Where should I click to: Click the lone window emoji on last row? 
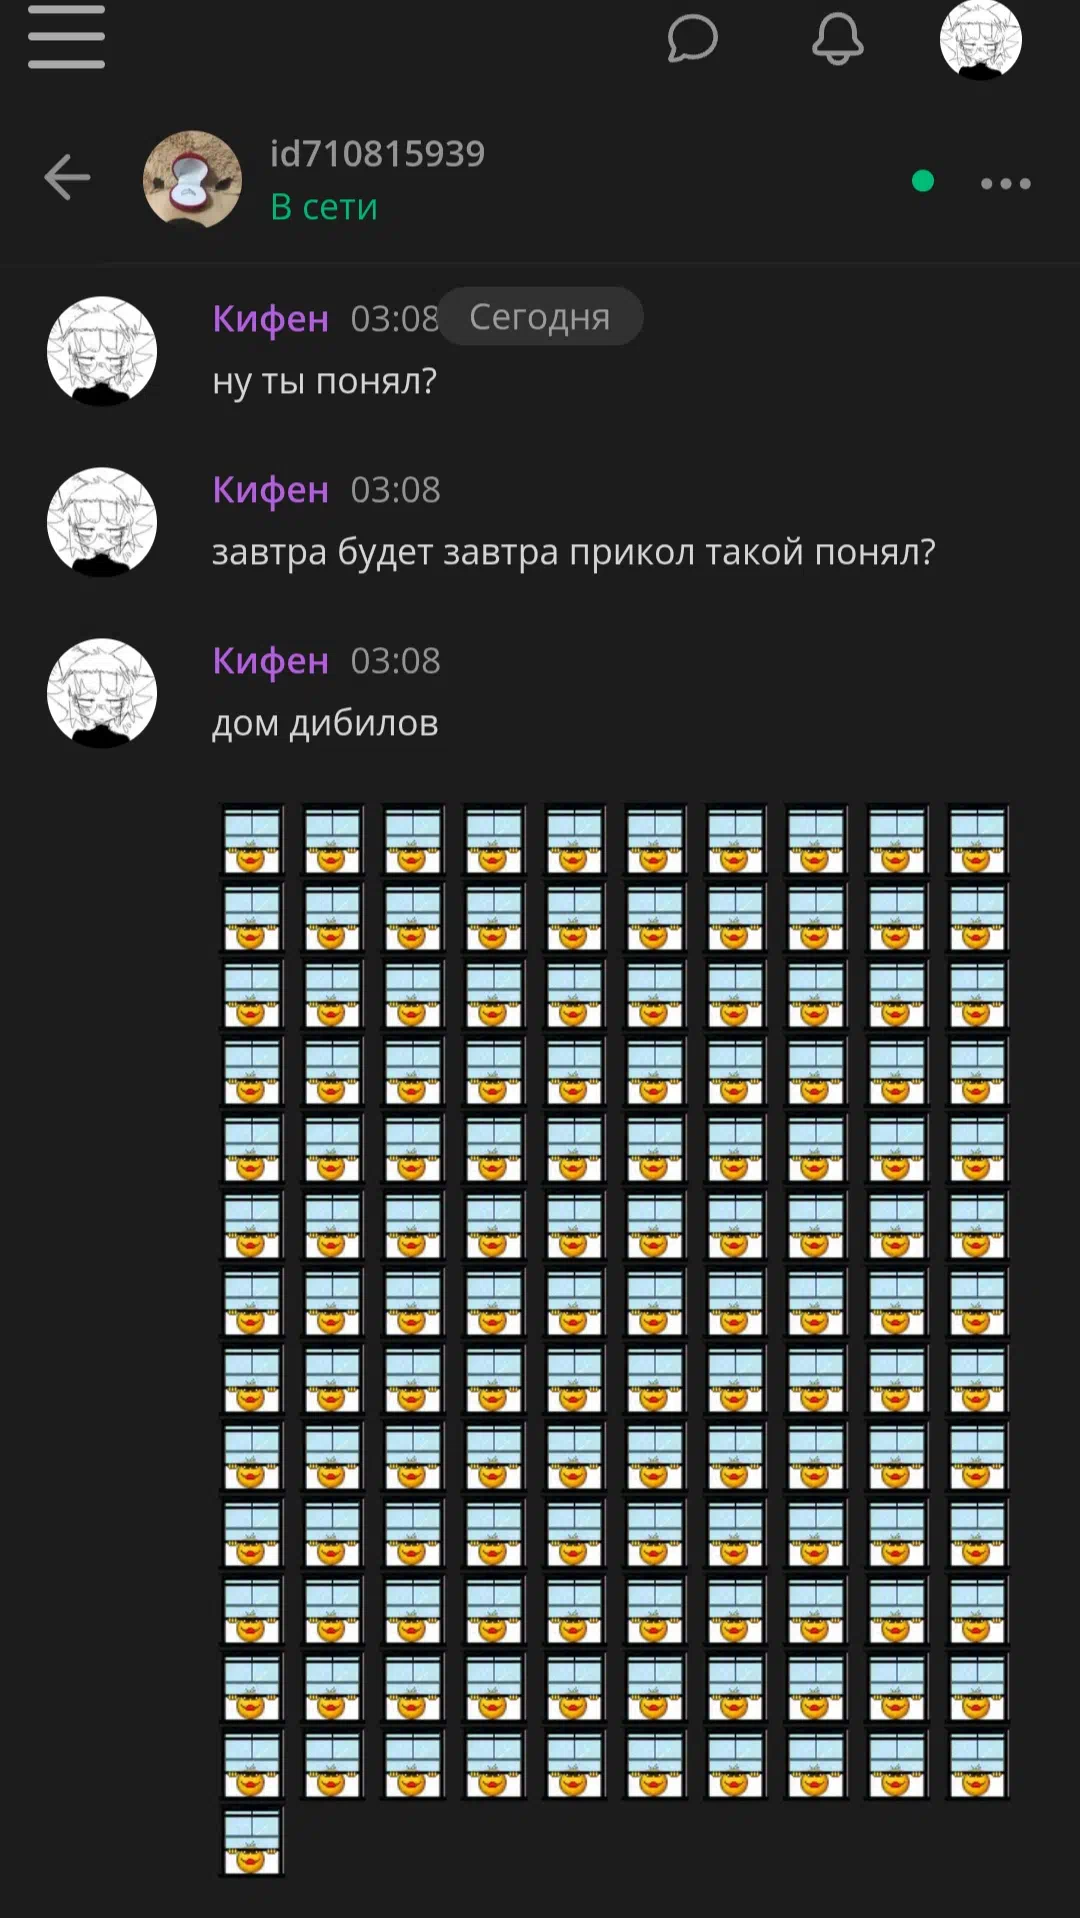[x=251, y=1840]
